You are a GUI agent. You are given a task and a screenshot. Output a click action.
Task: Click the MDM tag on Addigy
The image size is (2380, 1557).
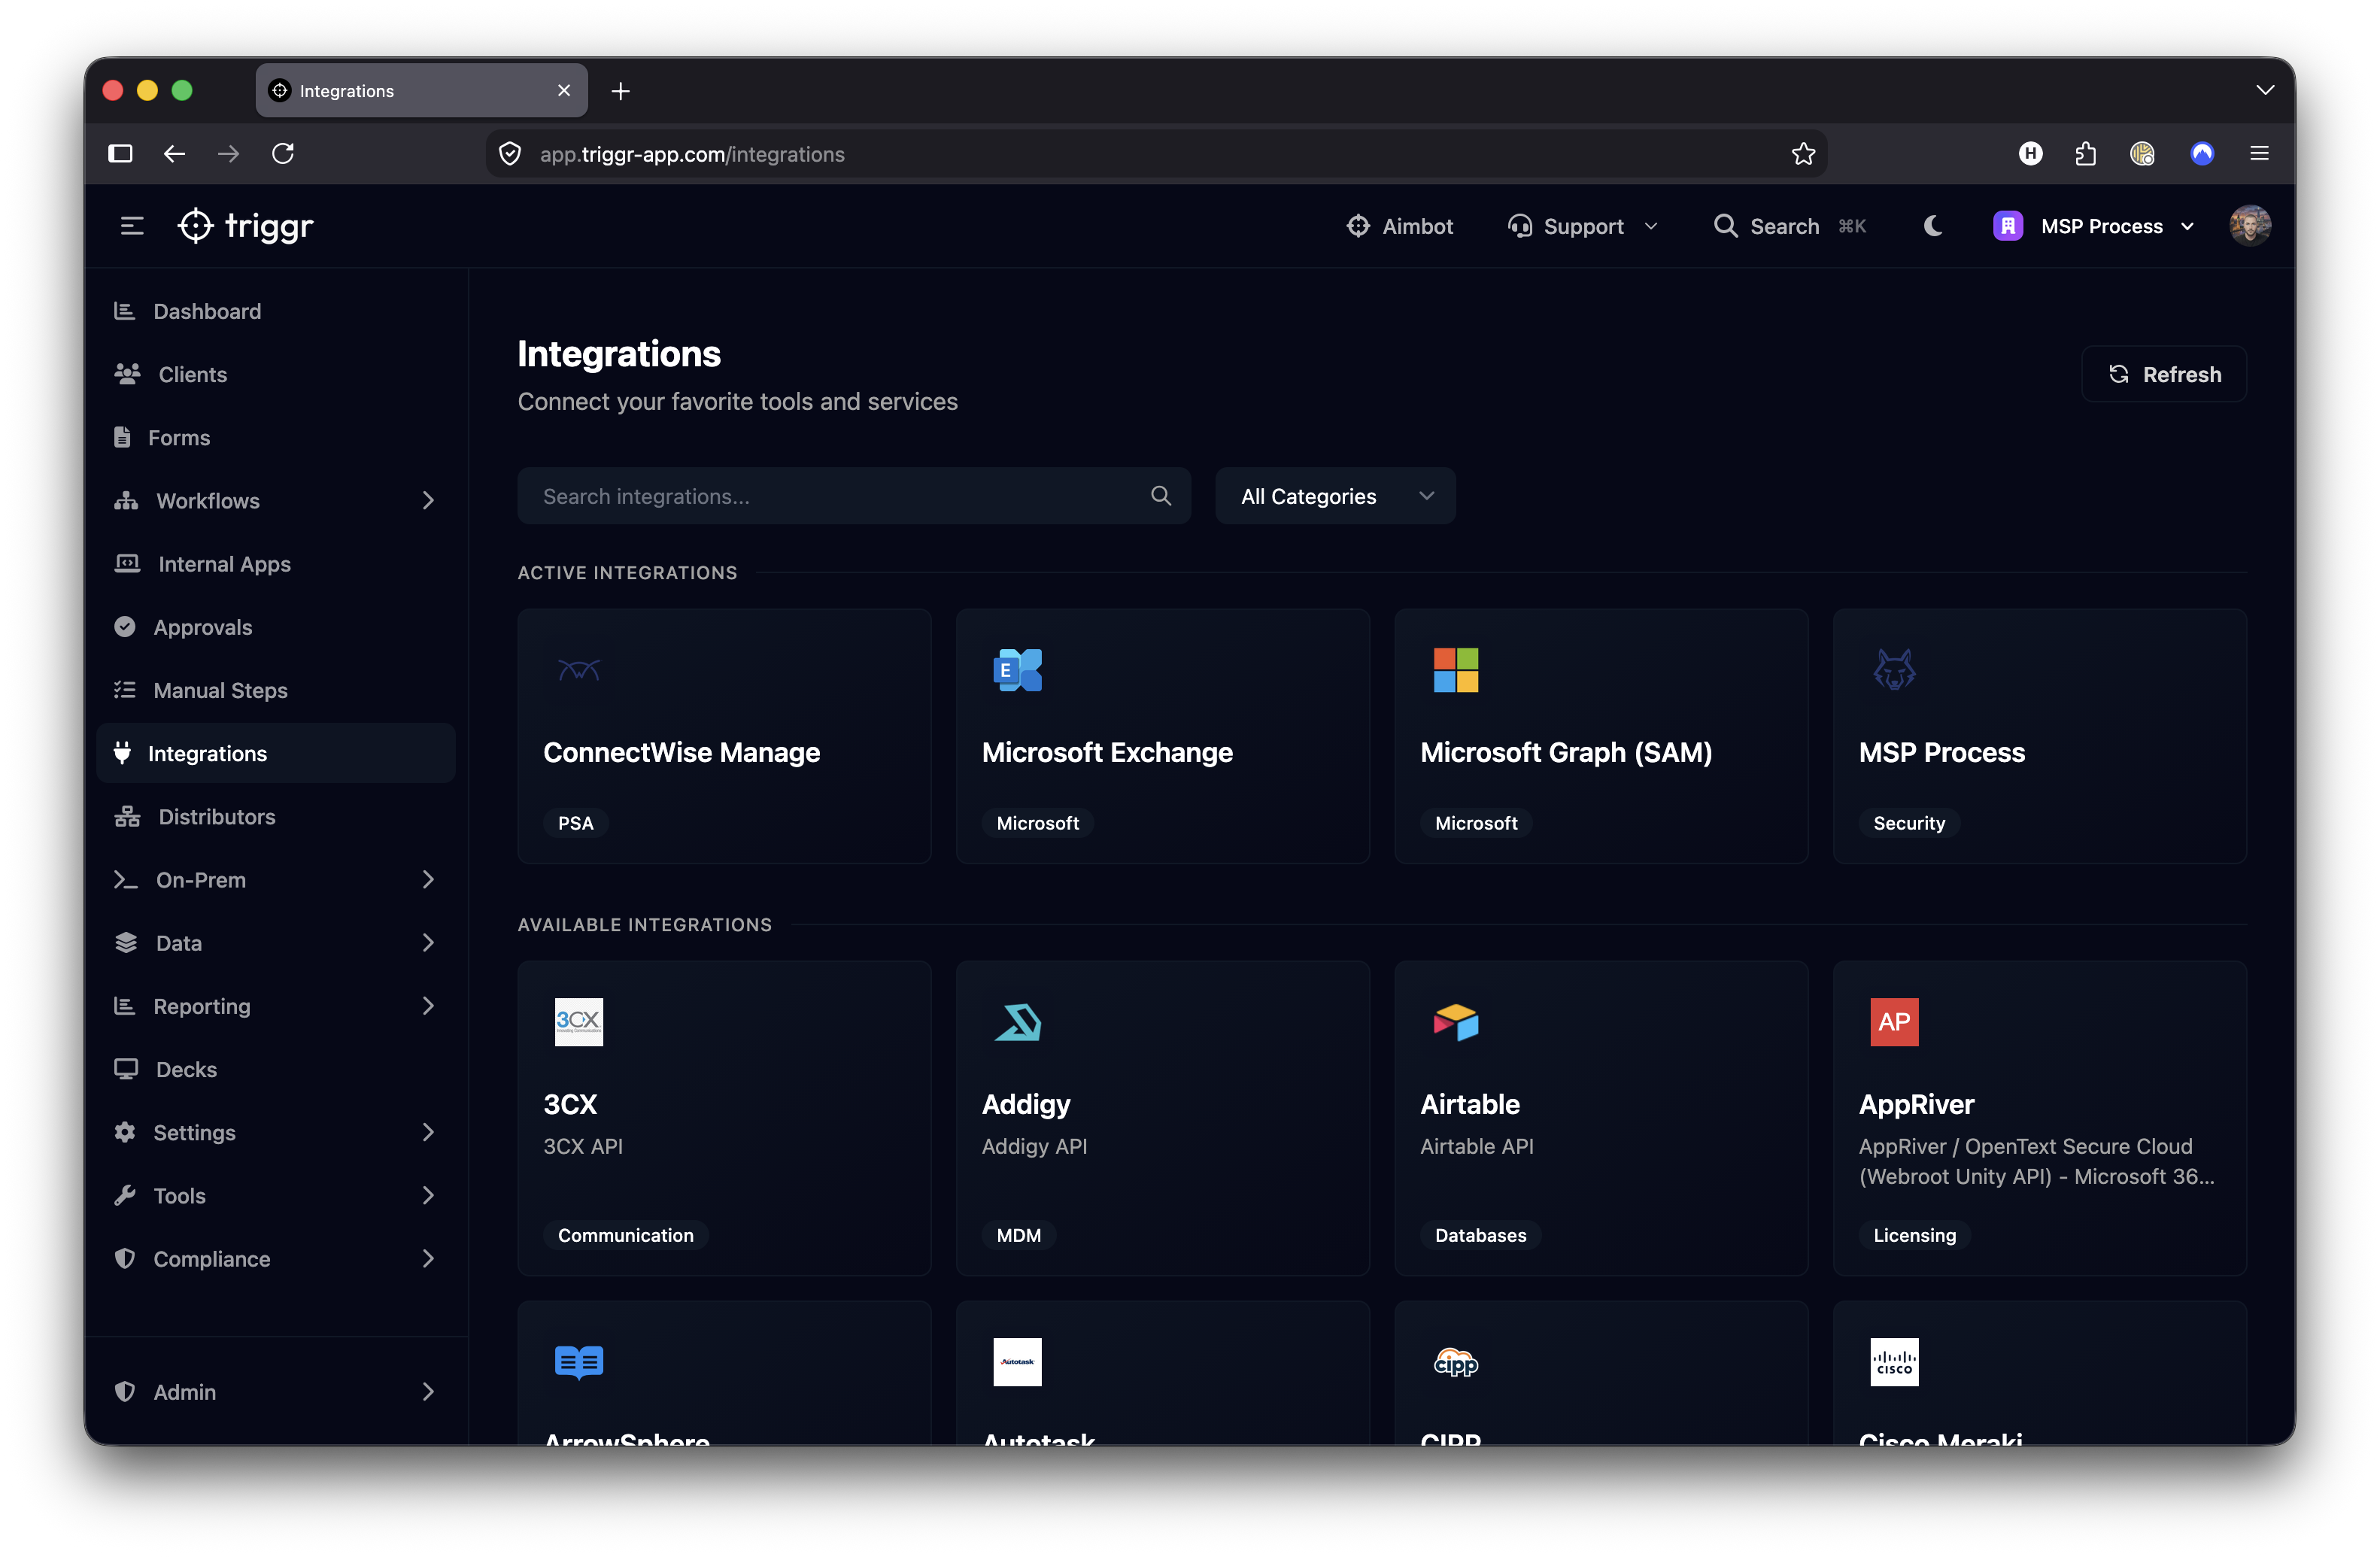click(1019, 1235)
